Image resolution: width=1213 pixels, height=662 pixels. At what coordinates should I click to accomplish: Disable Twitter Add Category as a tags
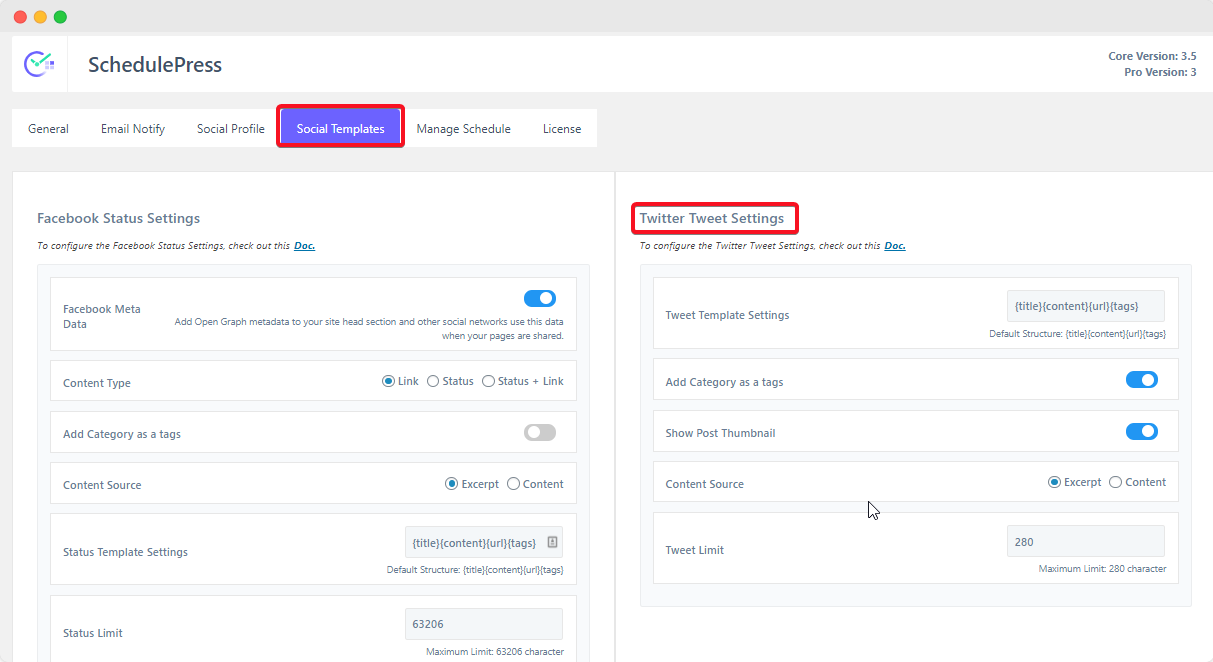pyautogui.click(x=1142, y=380)
